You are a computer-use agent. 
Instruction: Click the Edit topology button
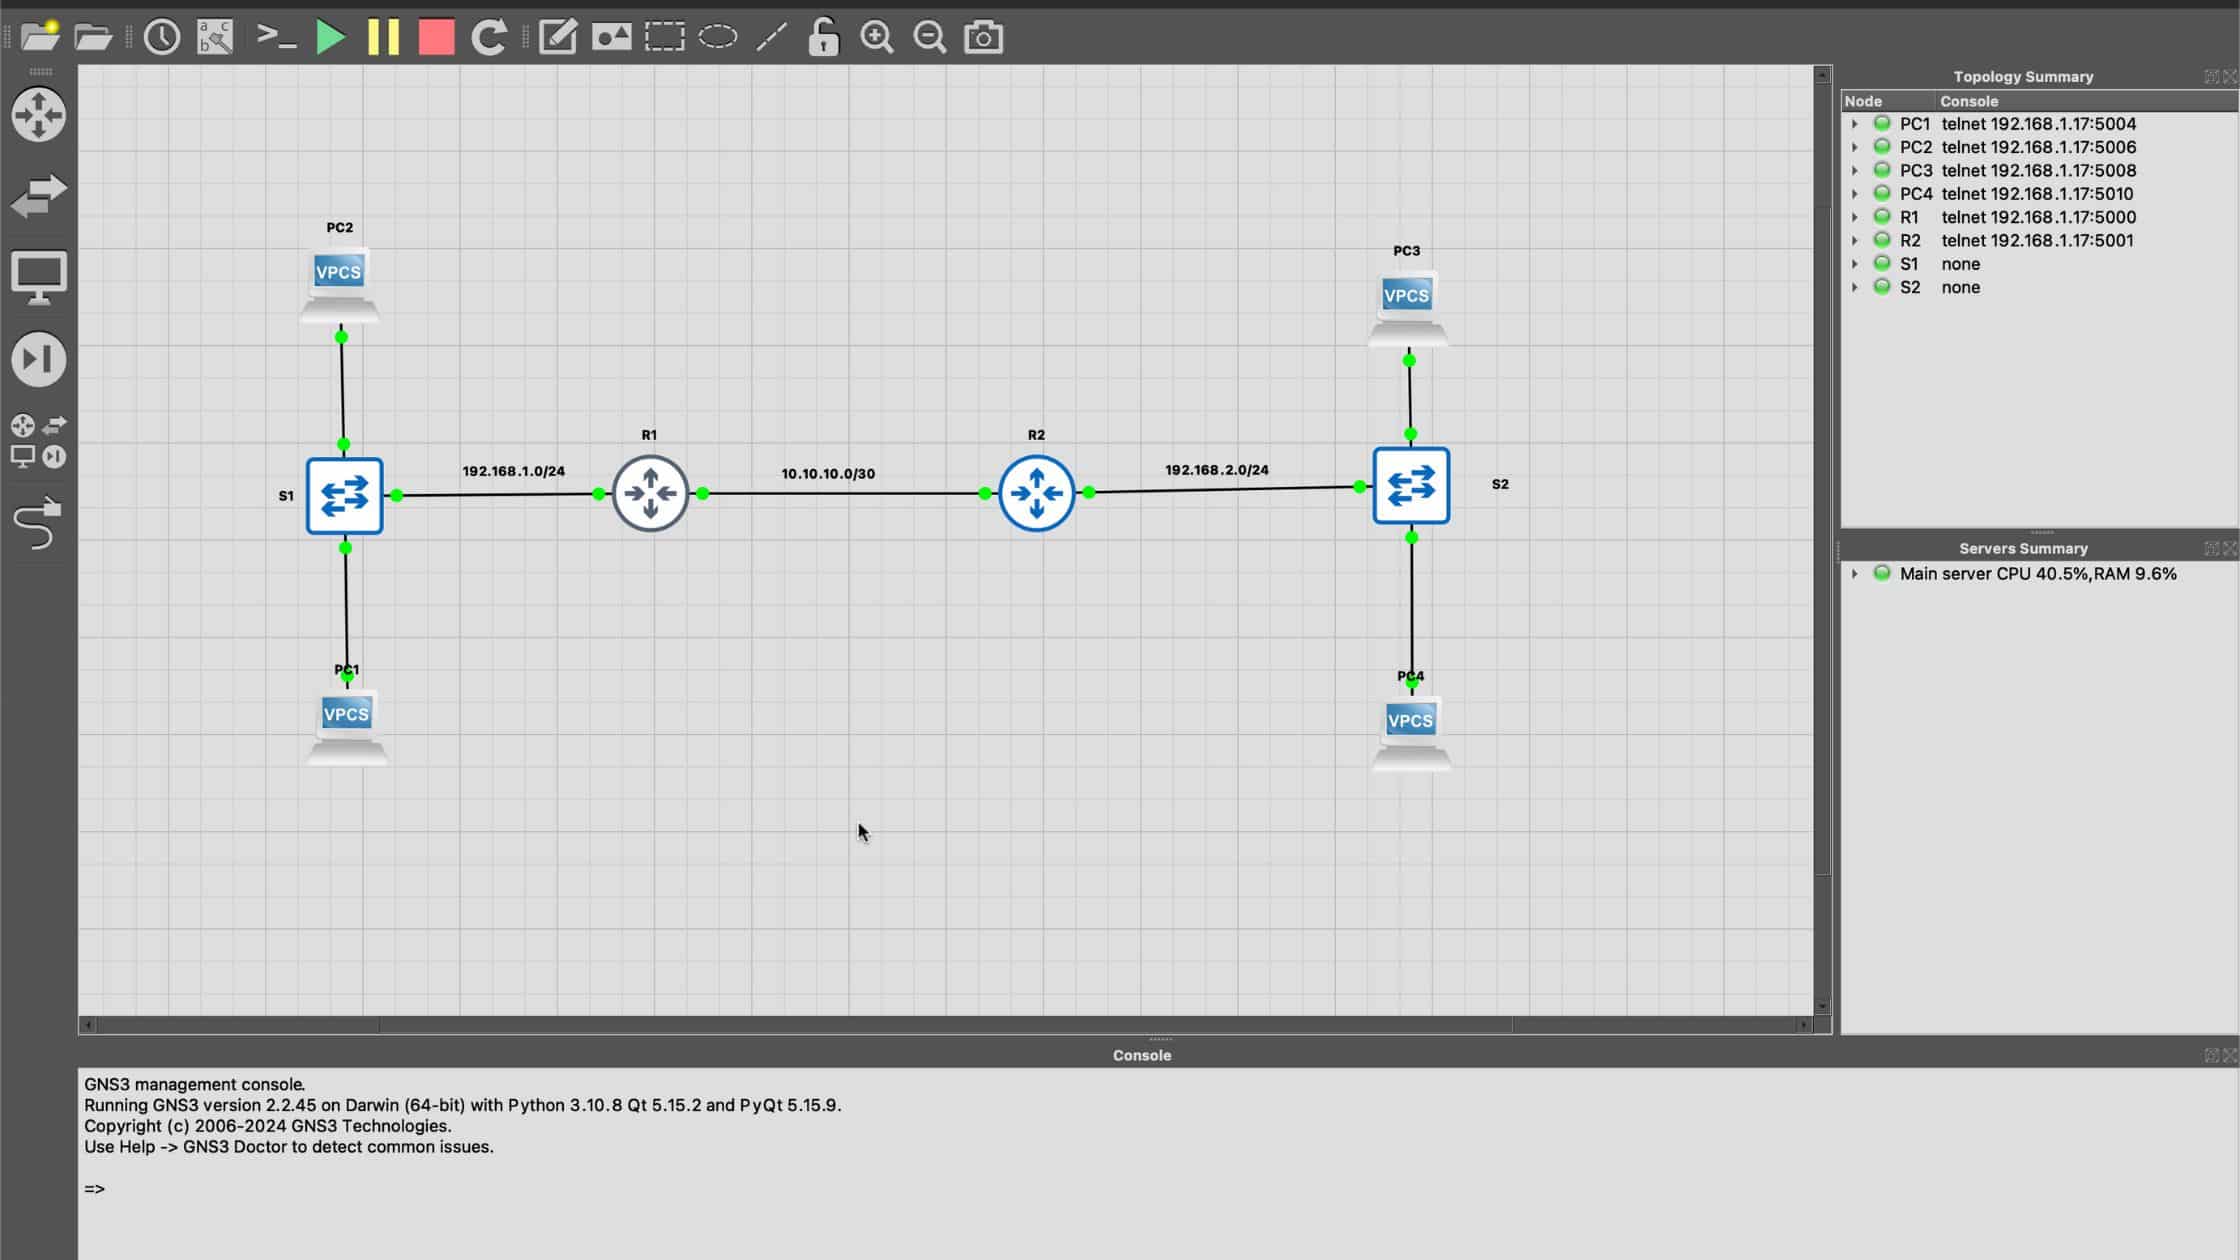pyautogui.click(x=557, y=35)
